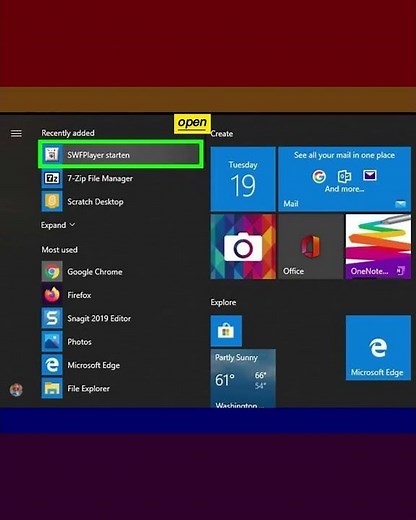Screen dimensions: 416x520
Task: Select the Scratch Desktop label
Action: (95, 202)
